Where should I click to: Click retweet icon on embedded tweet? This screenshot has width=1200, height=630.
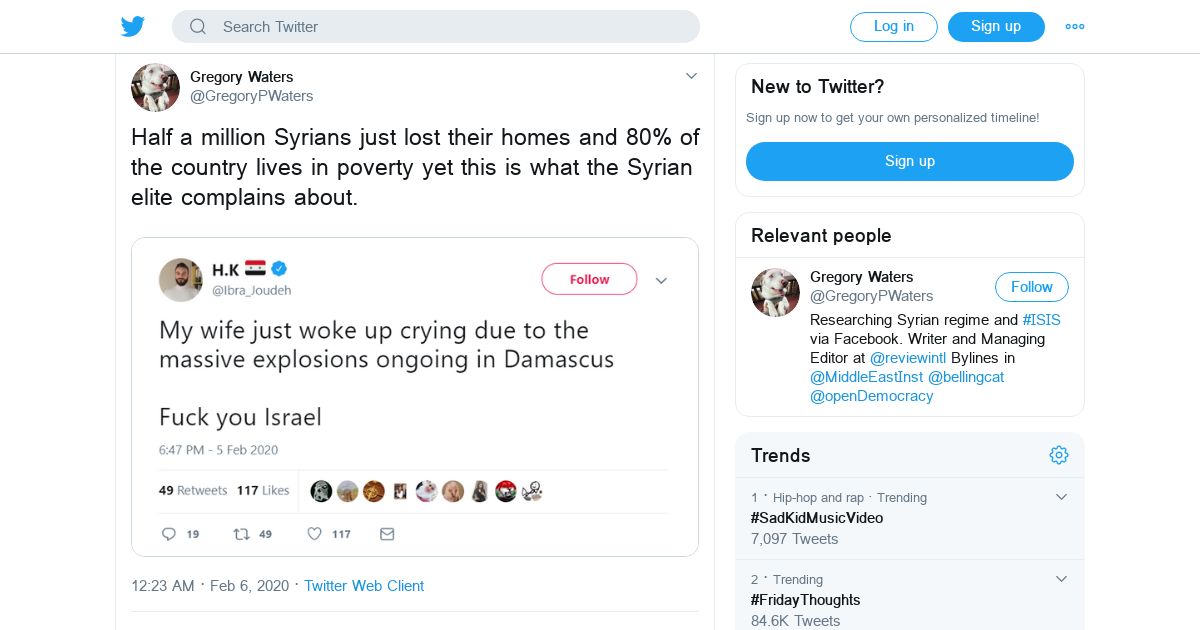pos(241,534)
